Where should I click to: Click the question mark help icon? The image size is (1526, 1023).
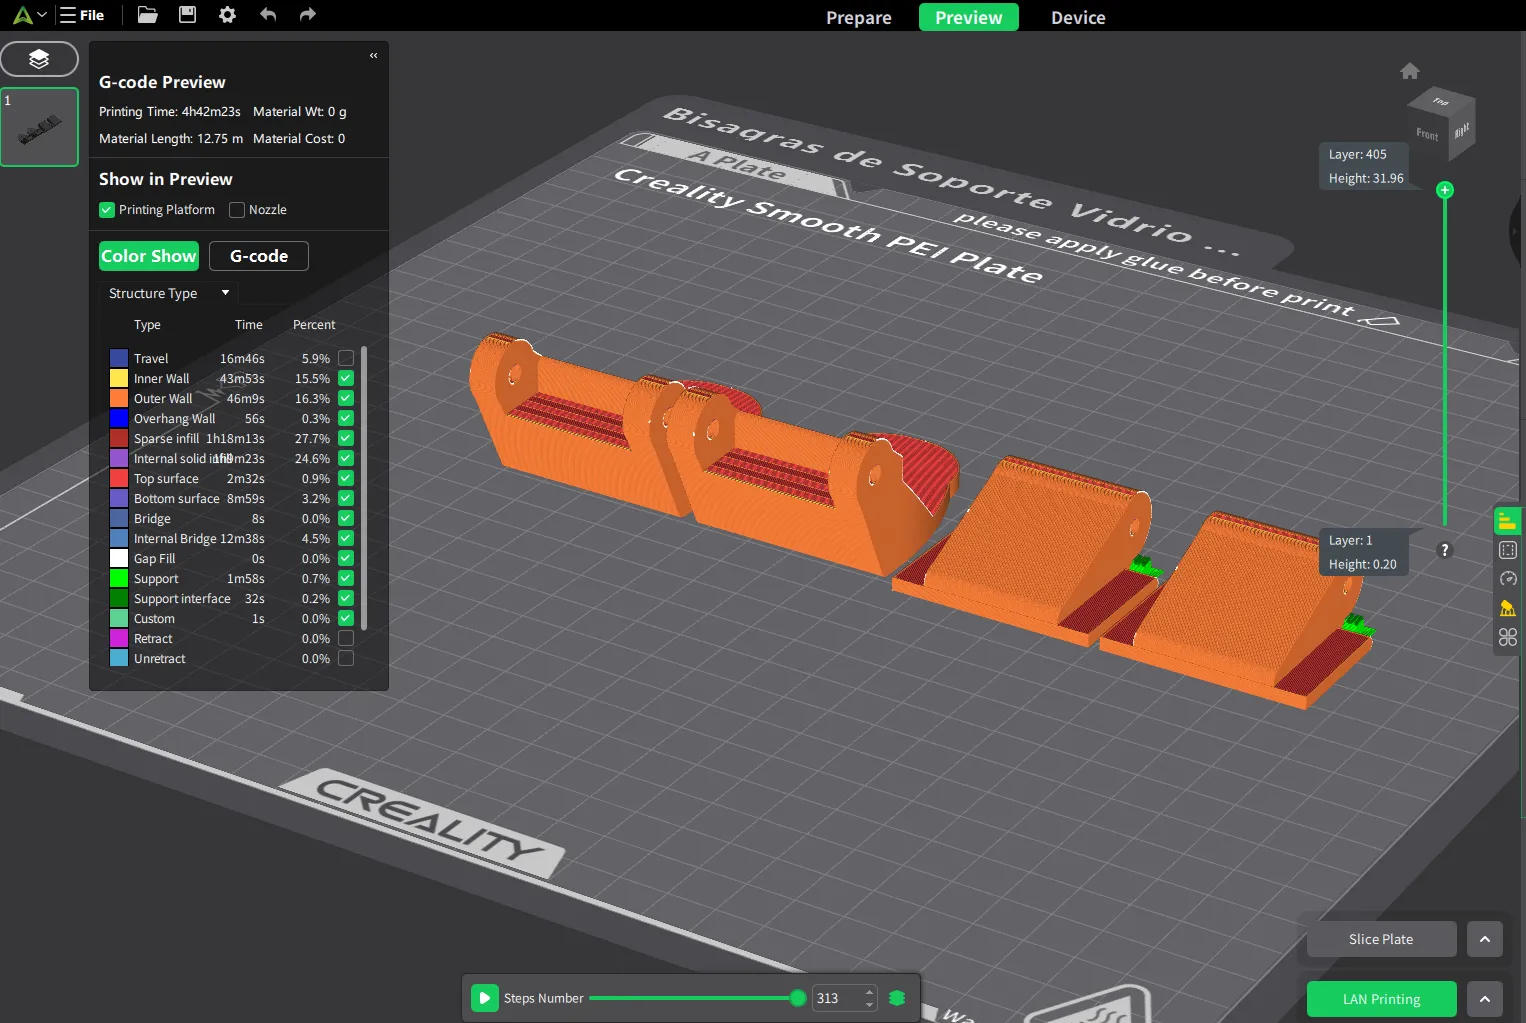pyautogui.click(x=1444, y=550)
